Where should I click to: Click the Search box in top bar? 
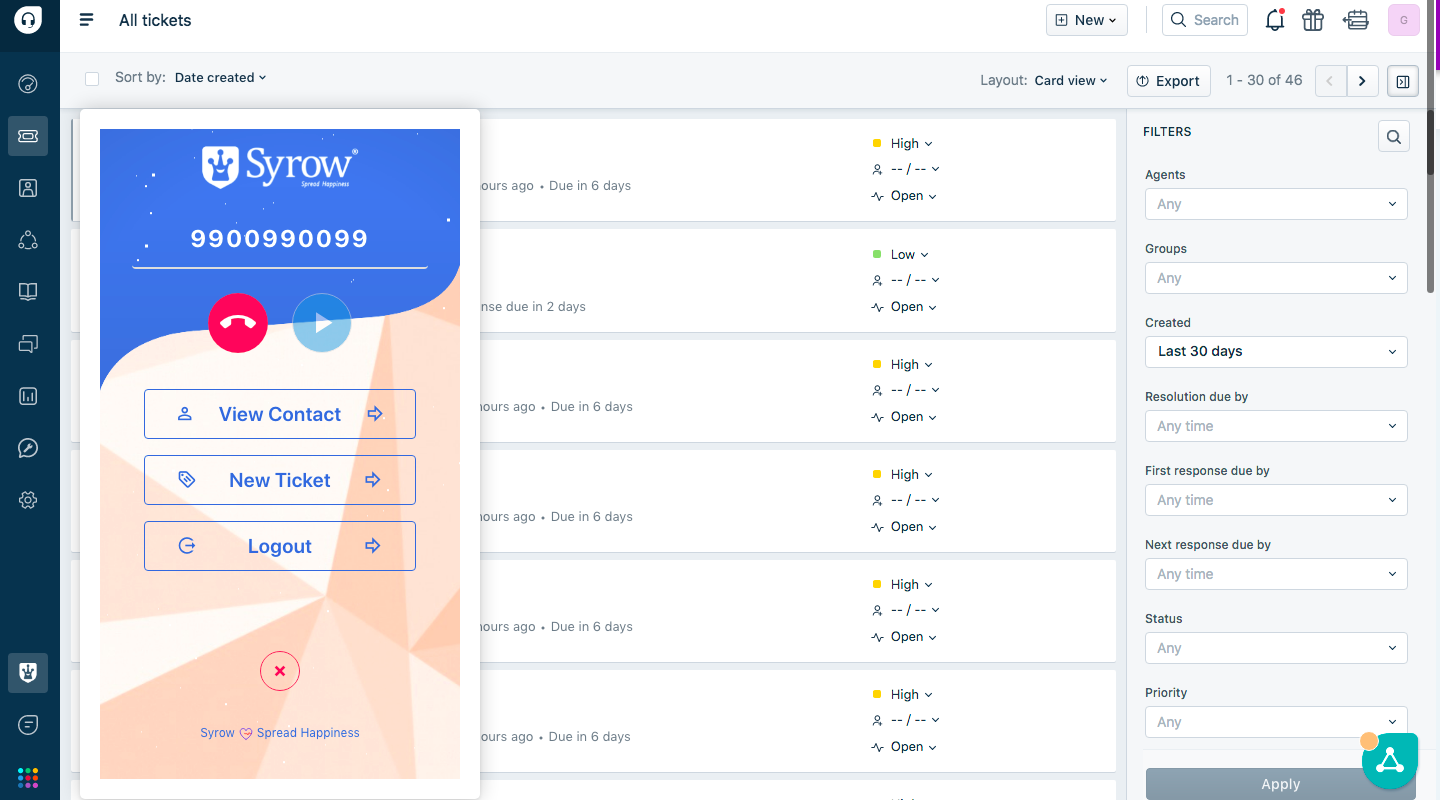click(1205, 20)
